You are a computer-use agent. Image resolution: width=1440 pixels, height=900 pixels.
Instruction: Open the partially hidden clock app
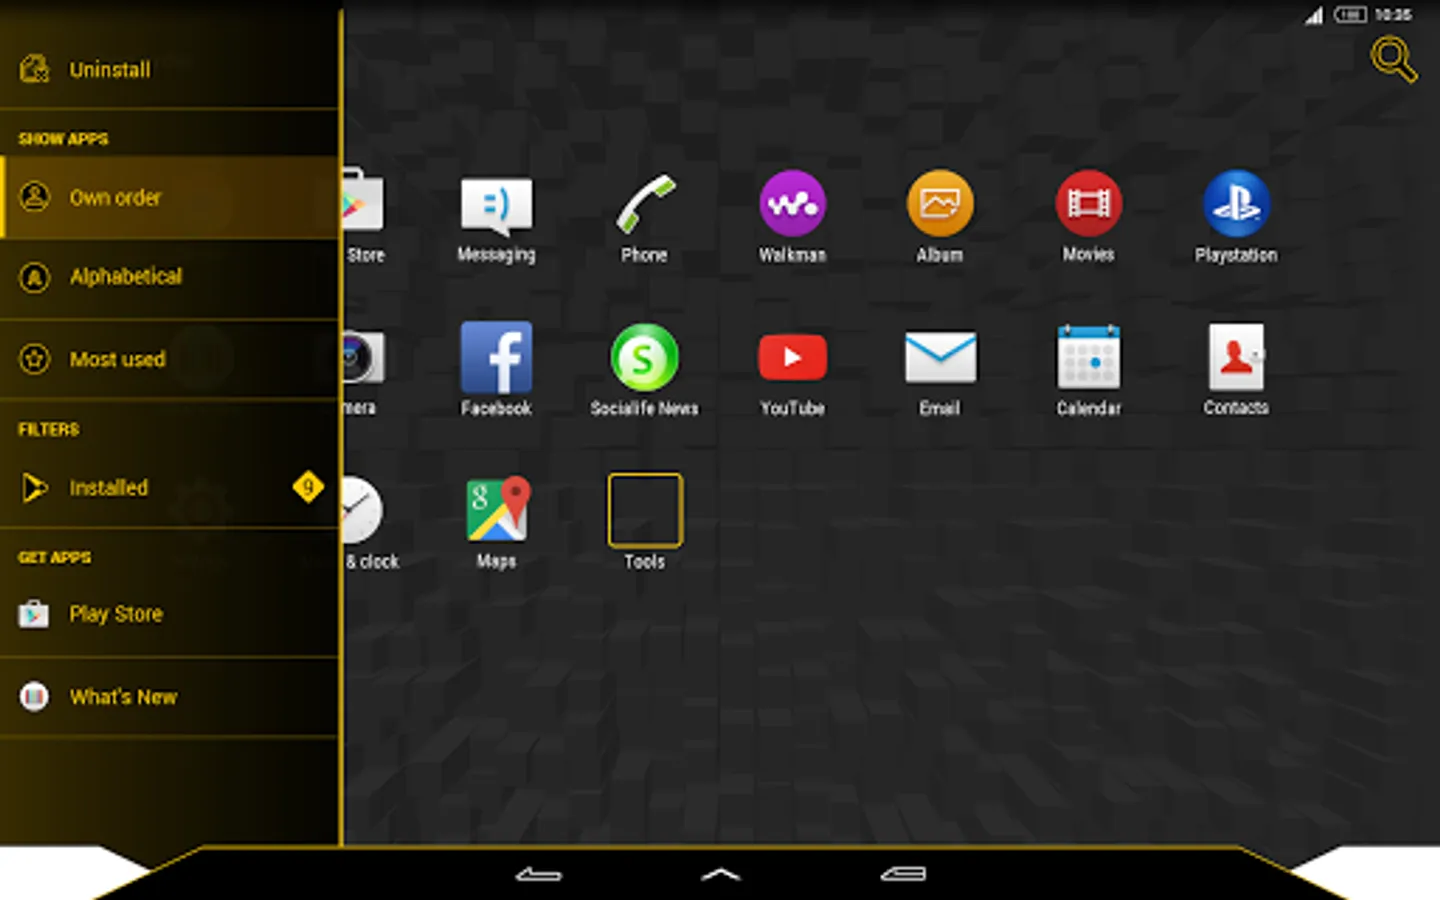coord(362,510)
